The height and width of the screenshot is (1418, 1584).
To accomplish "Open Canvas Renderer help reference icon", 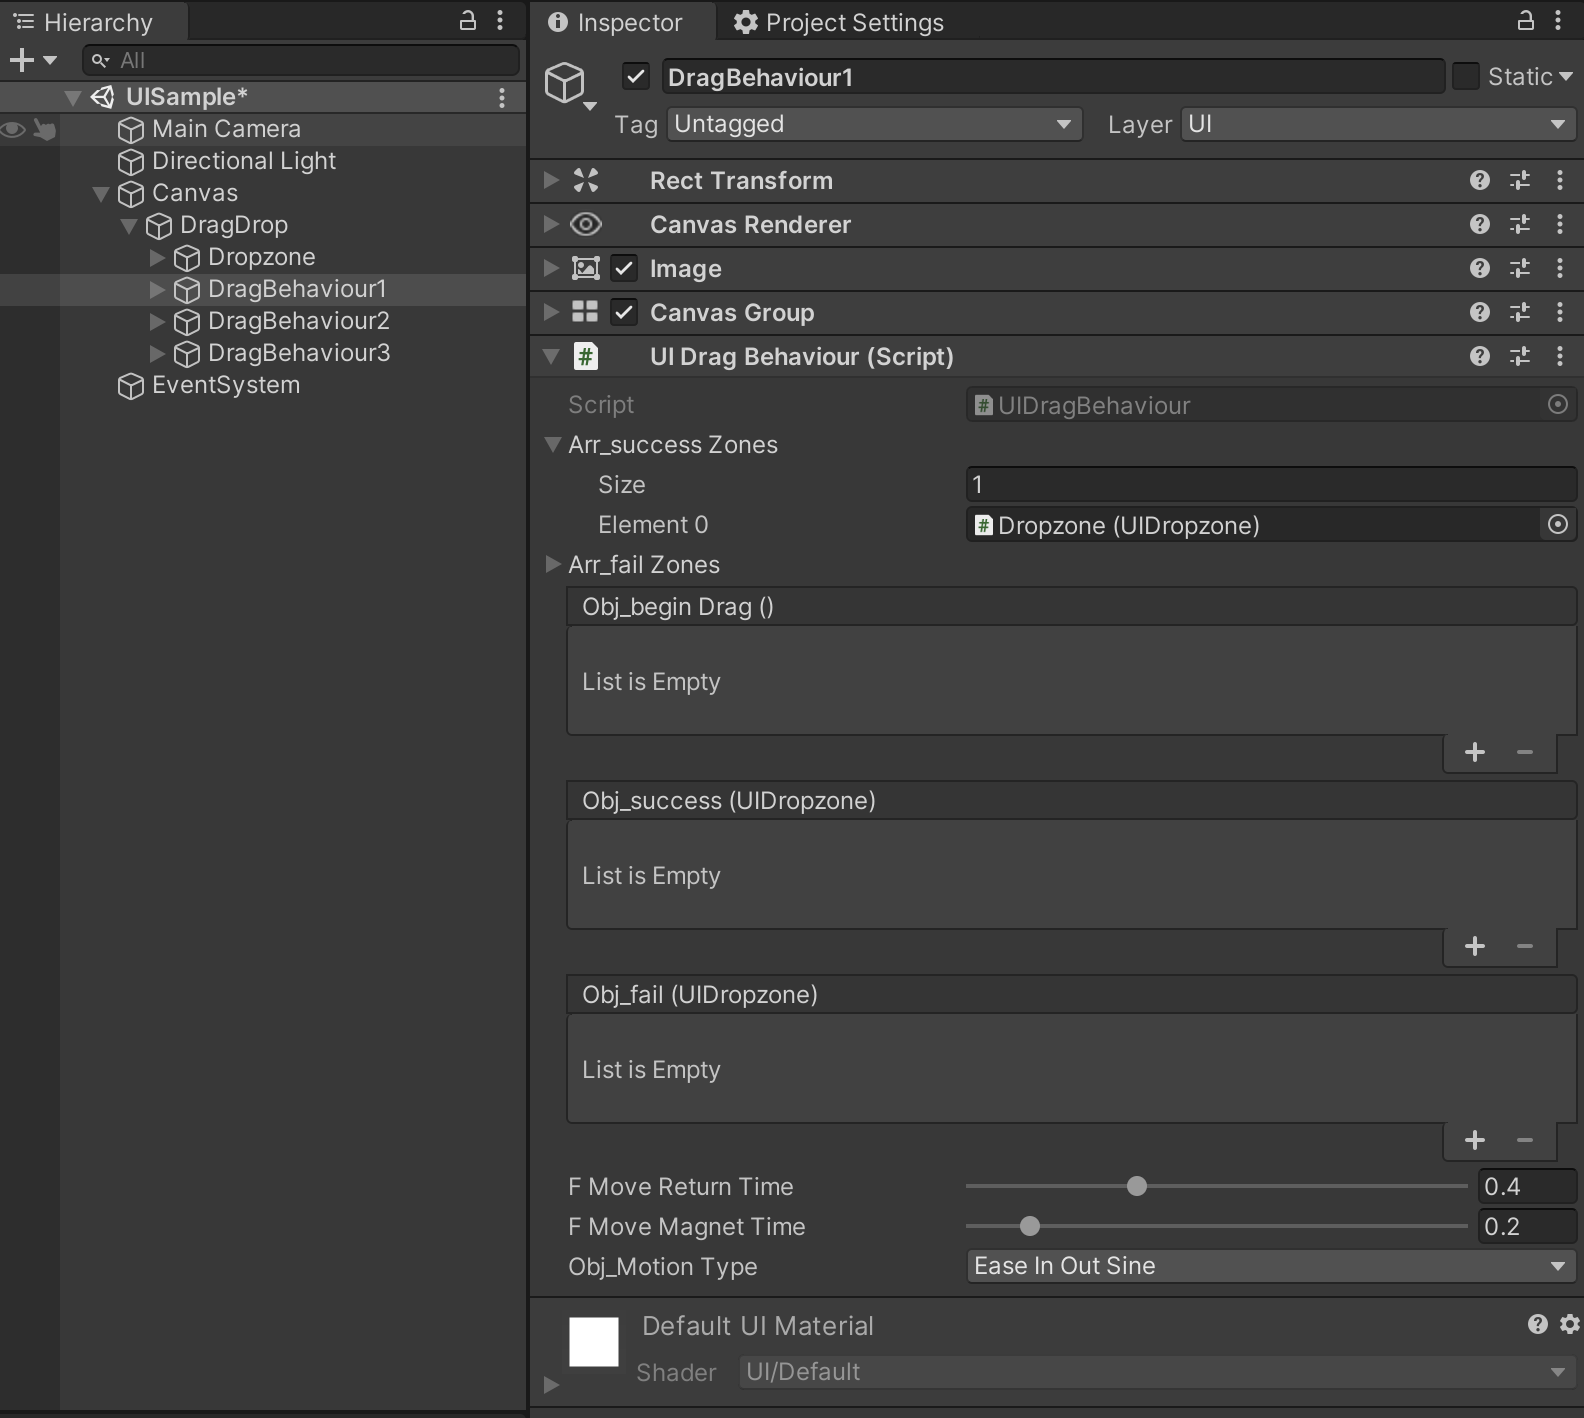I will pyautogui.click(x=1480, y=224).
